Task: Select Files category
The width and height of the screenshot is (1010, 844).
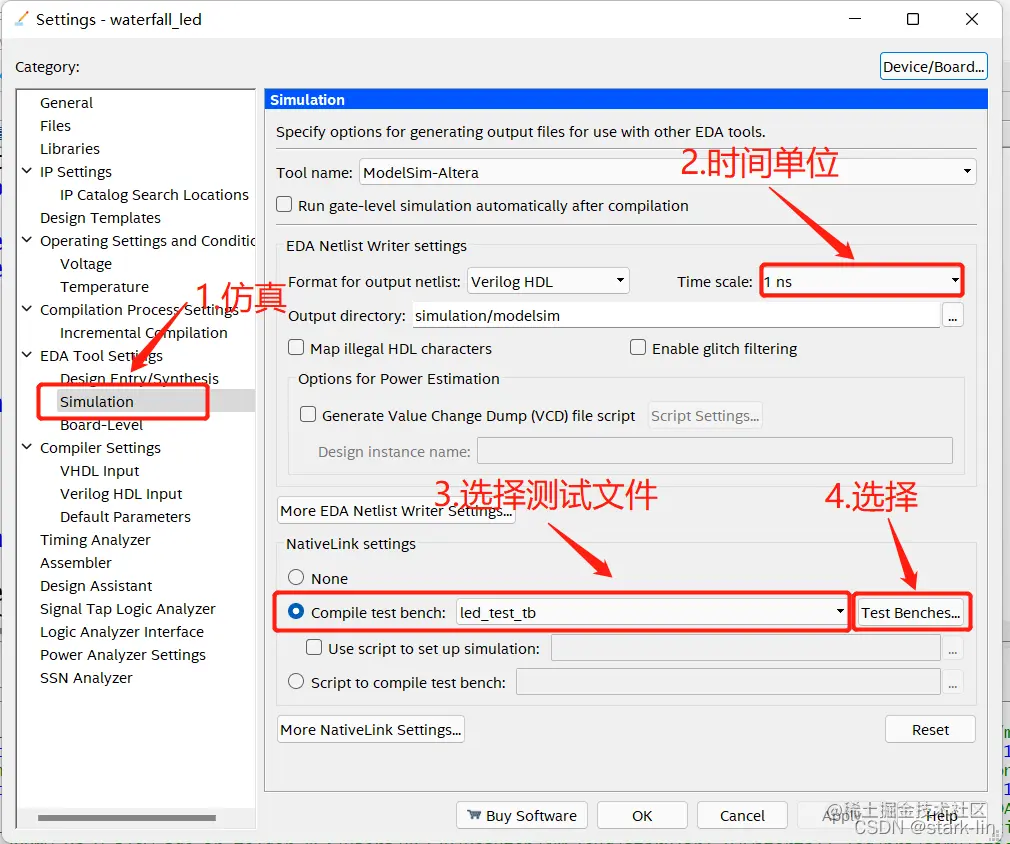Action: click(55, 126)
